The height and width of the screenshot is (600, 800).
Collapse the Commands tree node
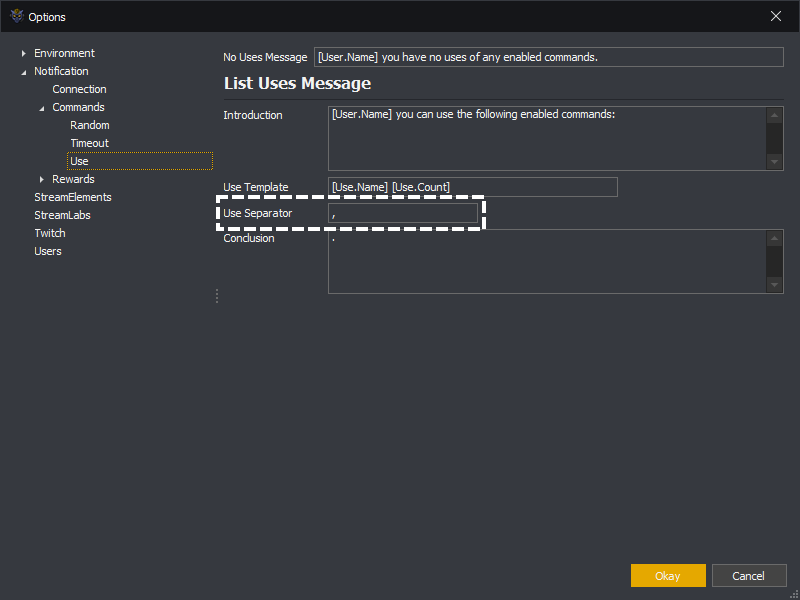click(x=42, y=108)
